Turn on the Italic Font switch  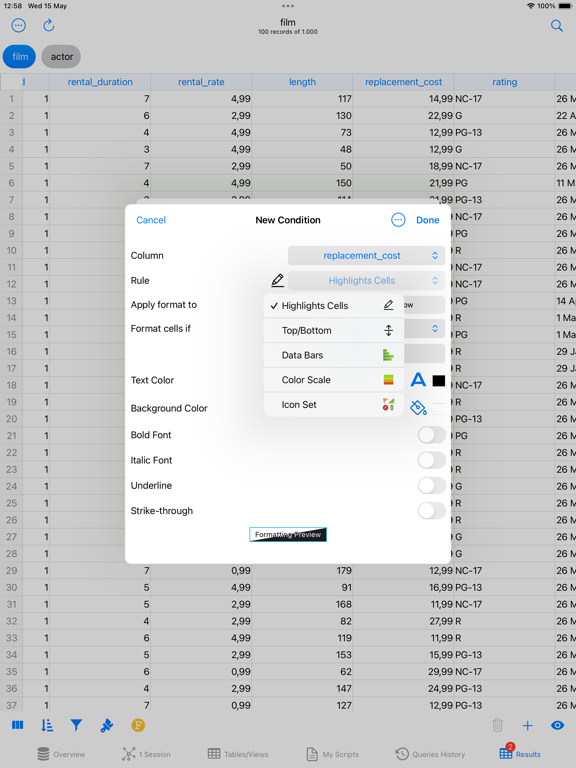pos(432,460)
